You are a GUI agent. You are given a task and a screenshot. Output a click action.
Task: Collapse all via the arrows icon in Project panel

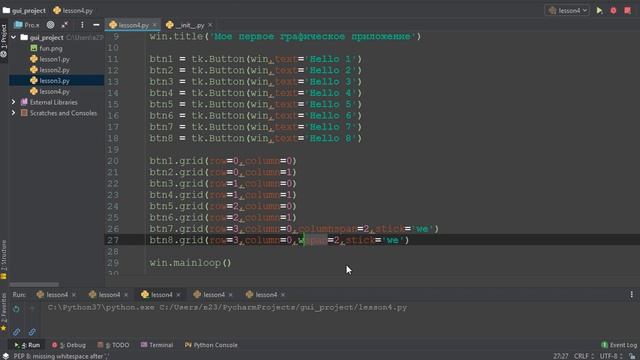click(x=65, y=25)
